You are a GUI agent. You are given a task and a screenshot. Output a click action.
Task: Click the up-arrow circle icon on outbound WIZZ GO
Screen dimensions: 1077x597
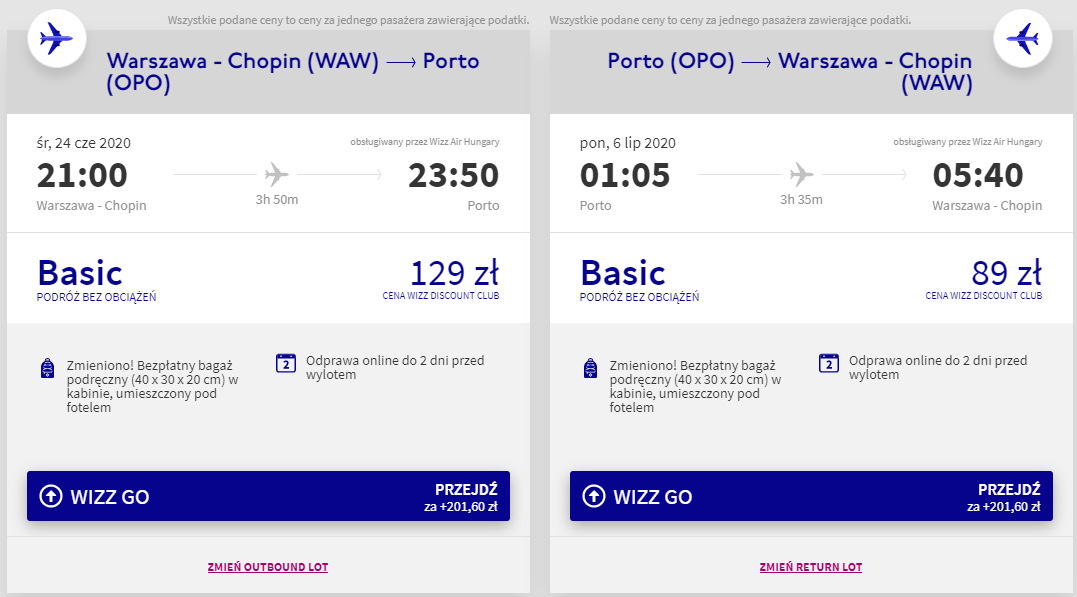50,496
